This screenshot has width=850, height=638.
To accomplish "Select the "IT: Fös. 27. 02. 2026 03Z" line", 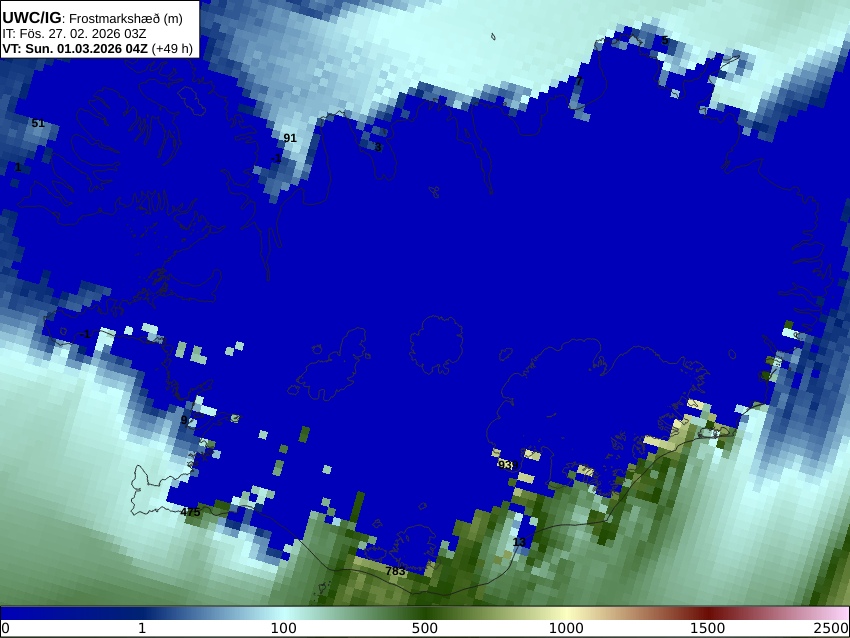I will click(74, 34).
